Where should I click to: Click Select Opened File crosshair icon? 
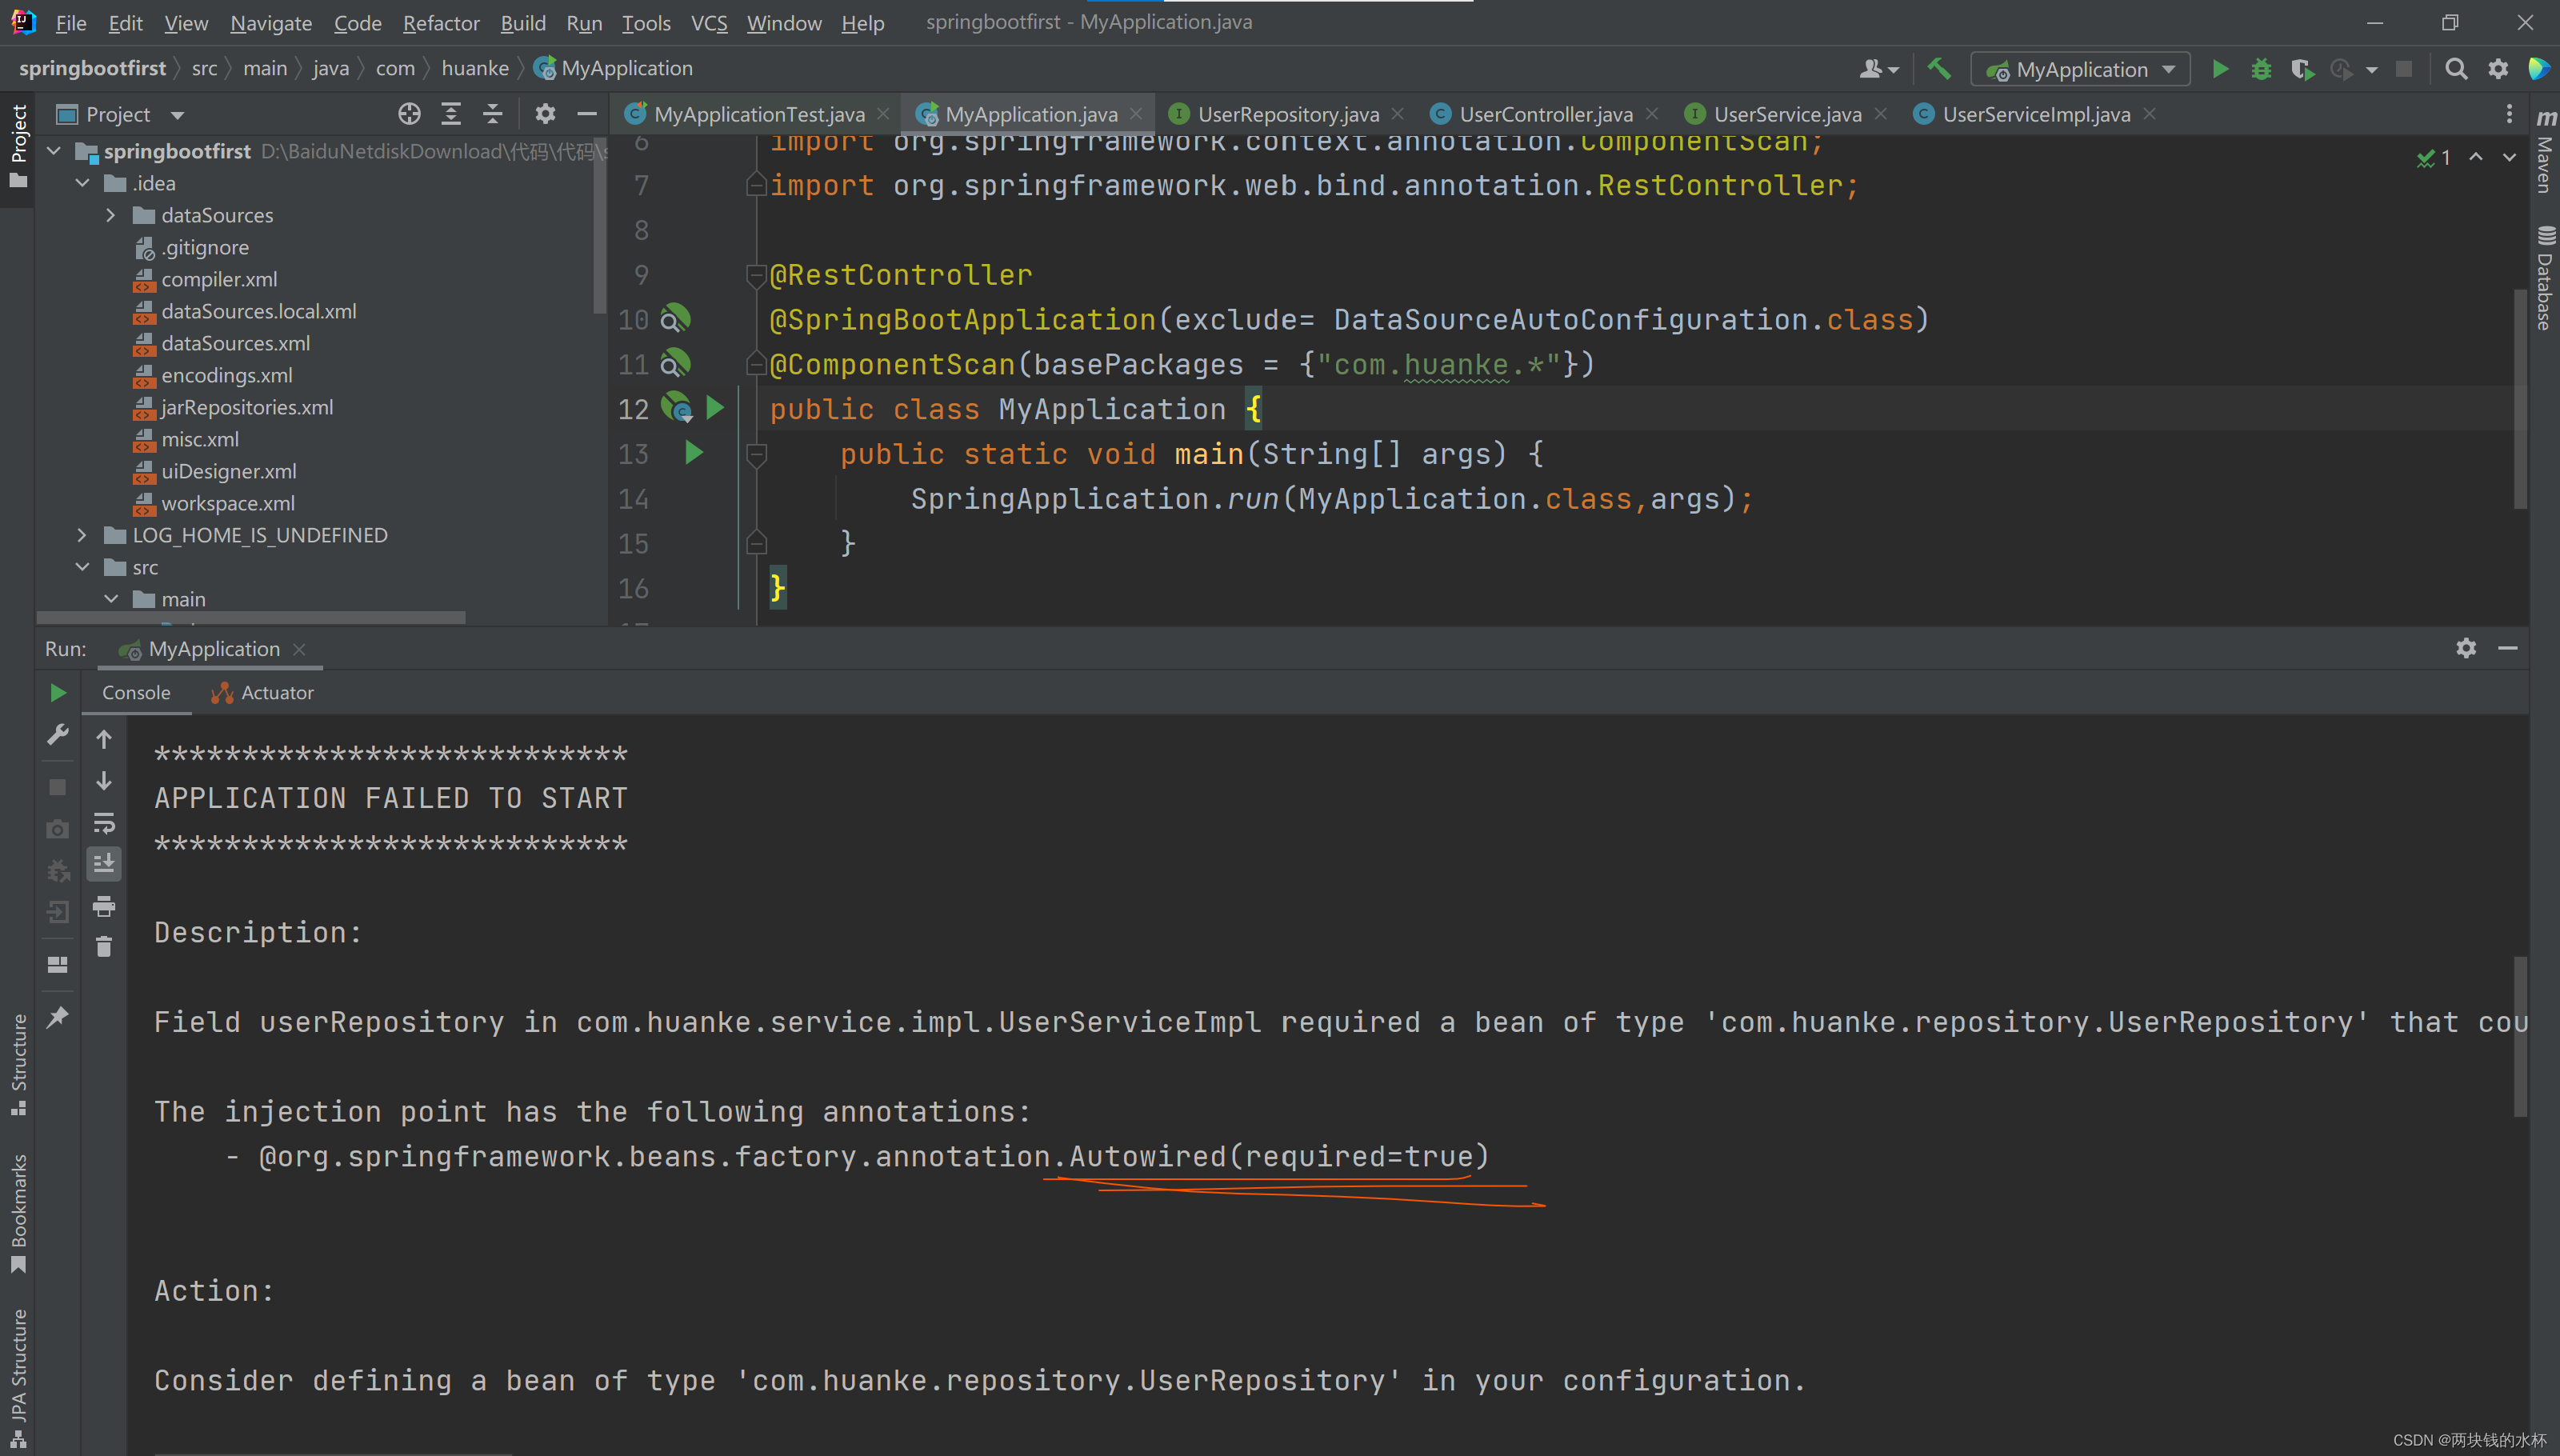tap(409, 114)
